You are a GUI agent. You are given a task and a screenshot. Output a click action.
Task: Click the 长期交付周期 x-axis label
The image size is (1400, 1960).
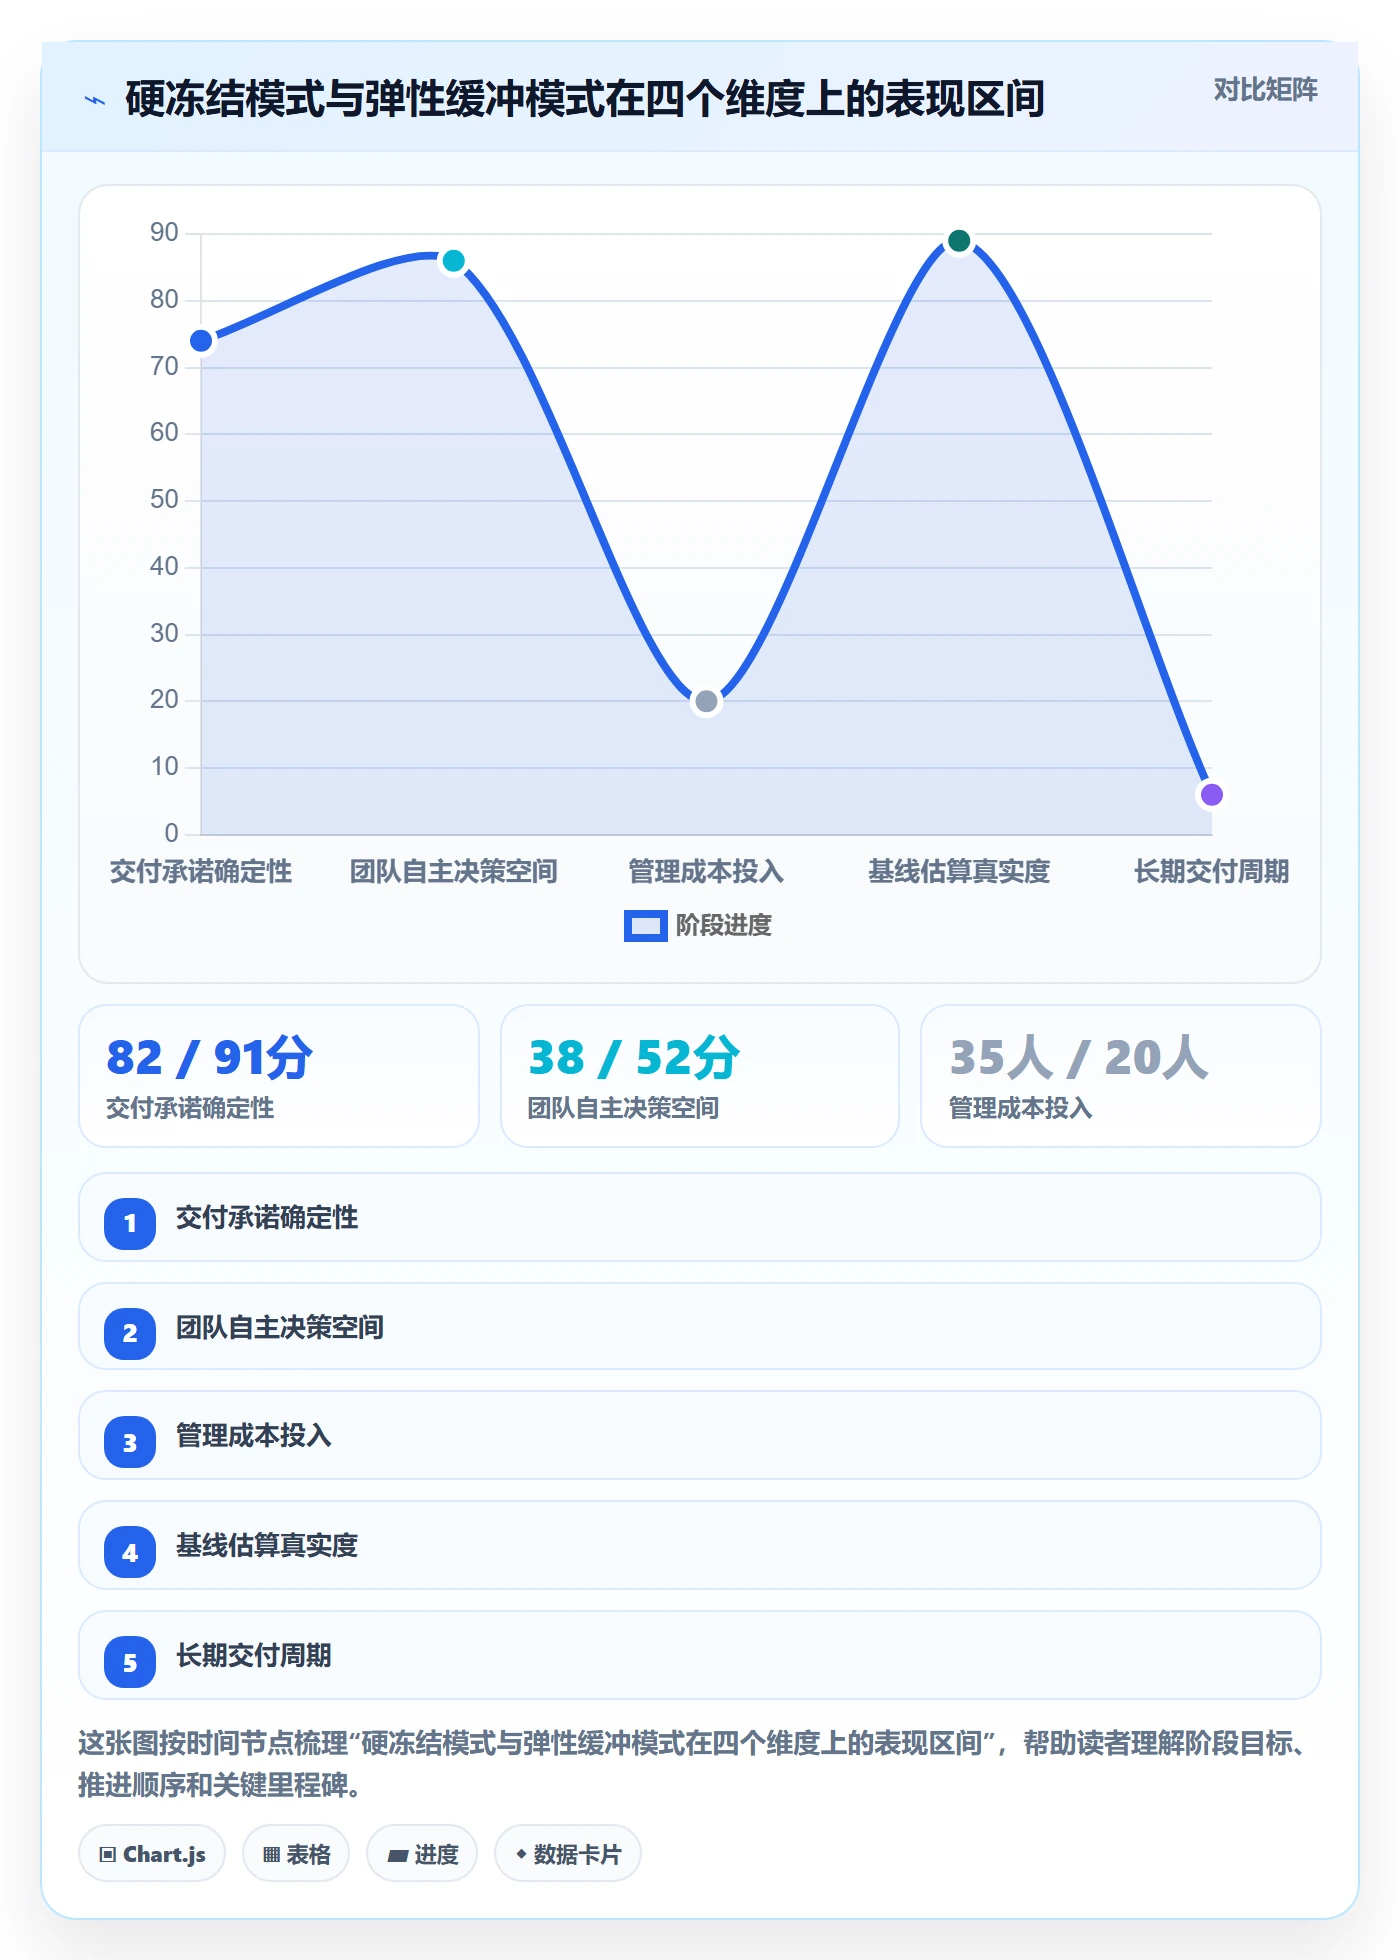coord(1211,872)
